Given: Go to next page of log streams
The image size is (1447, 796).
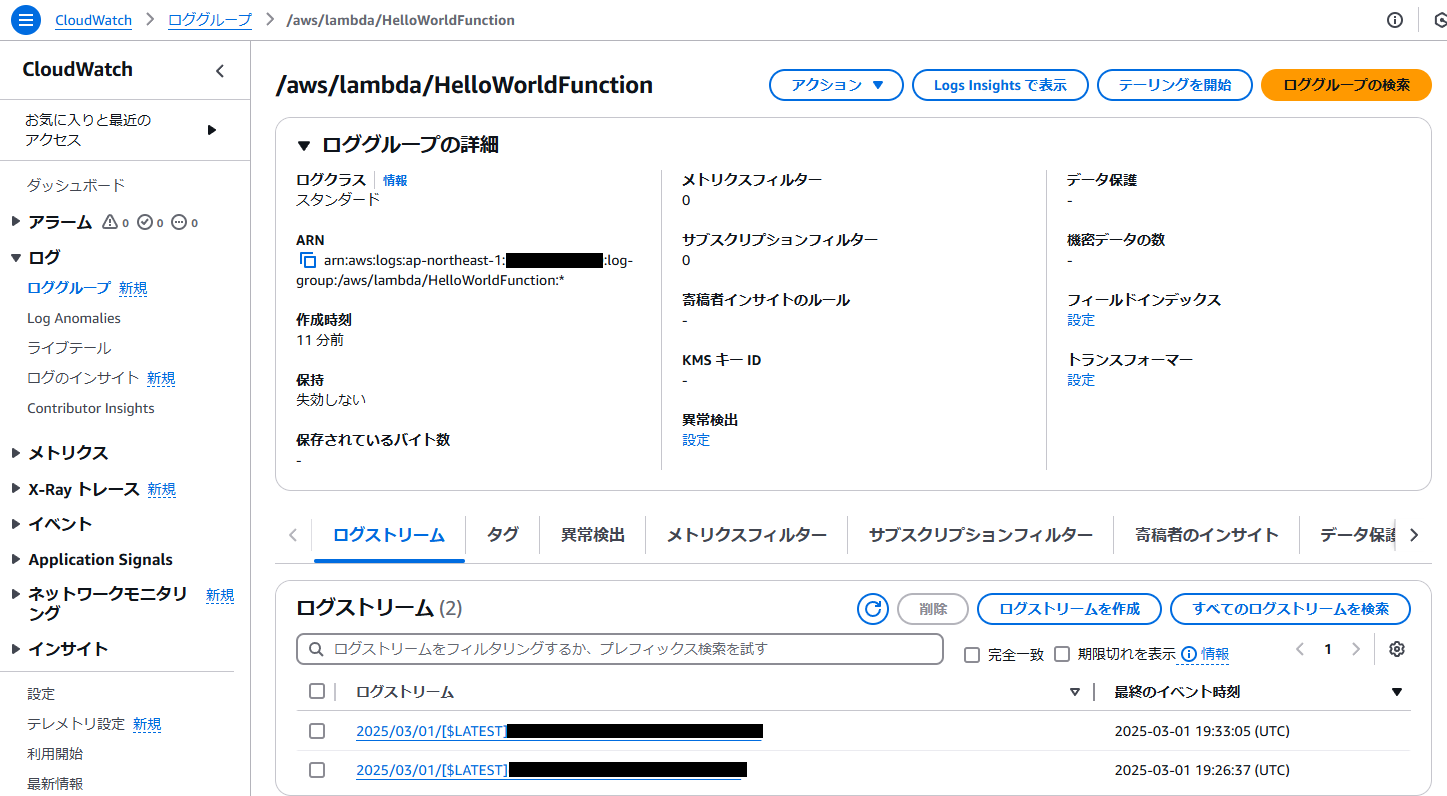Looking at the screenshot, I should tap(1356, 649).
